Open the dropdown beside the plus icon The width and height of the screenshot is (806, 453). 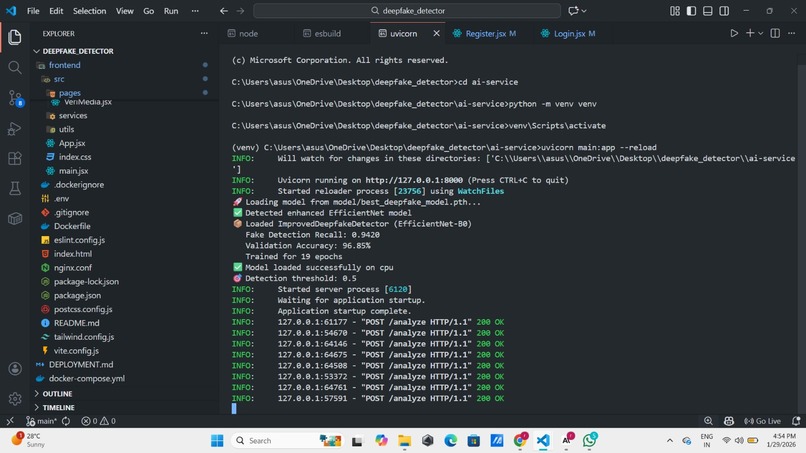pos(761,33)
